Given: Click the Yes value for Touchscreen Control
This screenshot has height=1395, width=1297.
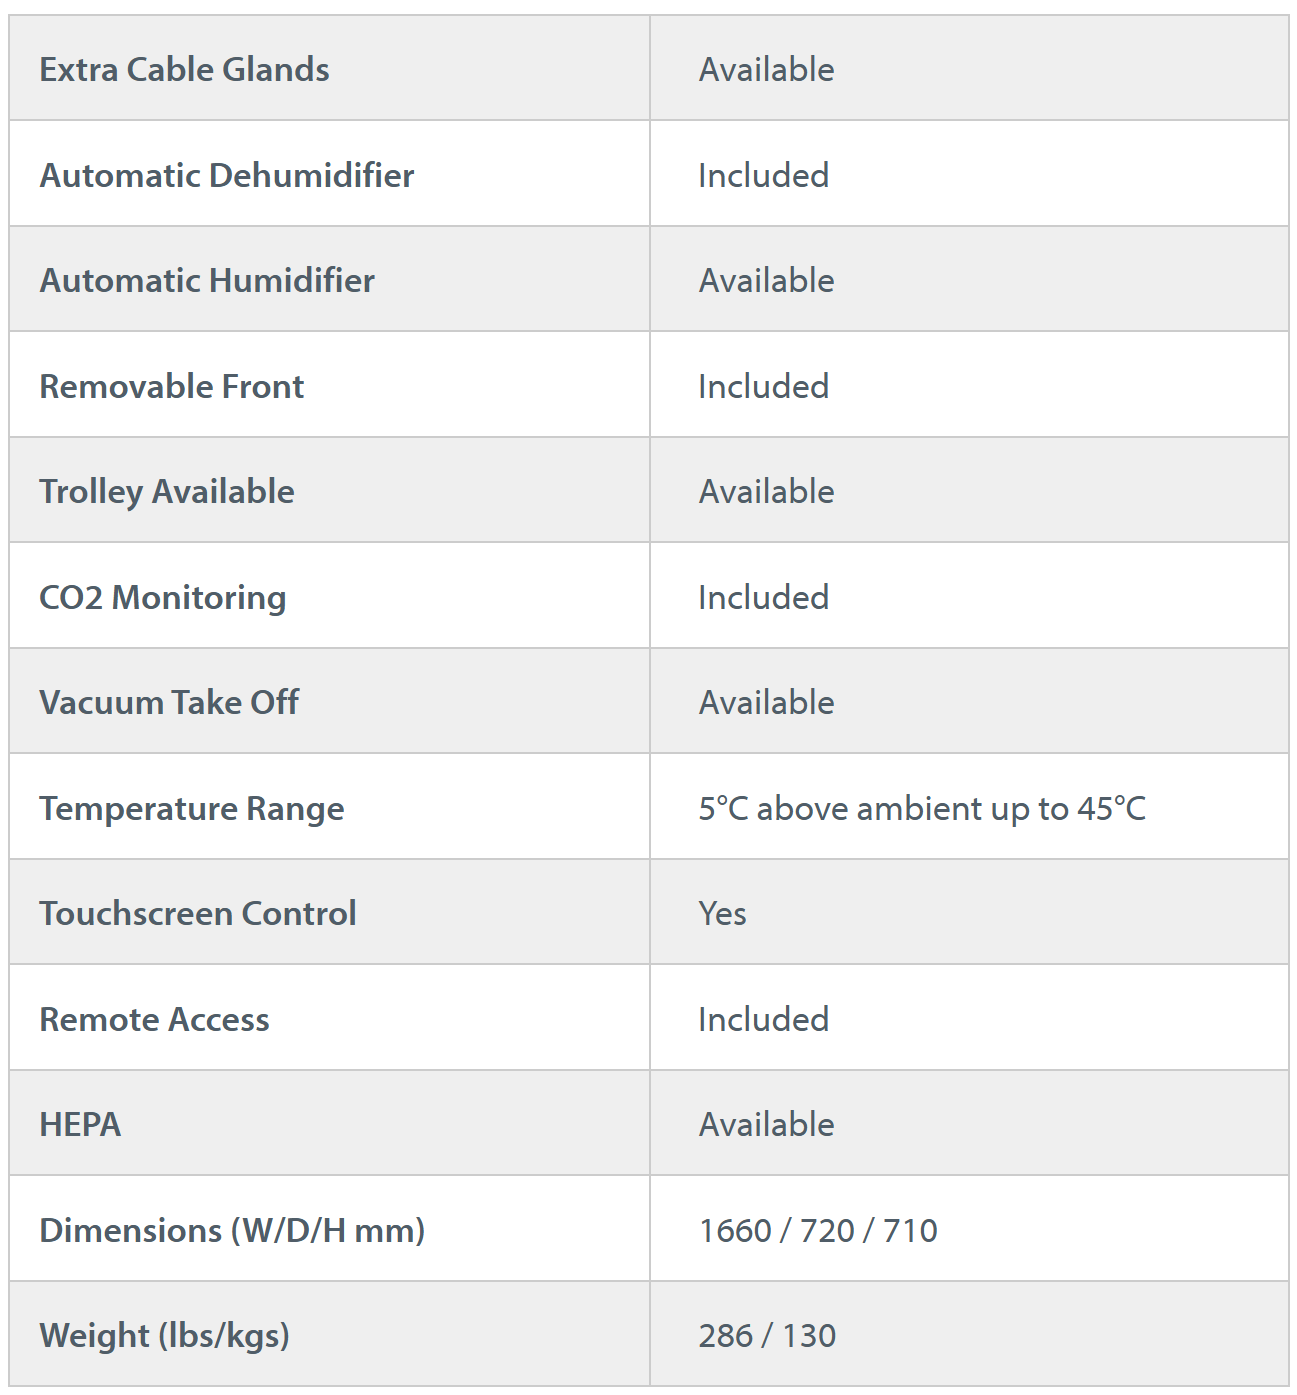Looking at the screenshot, I should [x=723, y=913].
